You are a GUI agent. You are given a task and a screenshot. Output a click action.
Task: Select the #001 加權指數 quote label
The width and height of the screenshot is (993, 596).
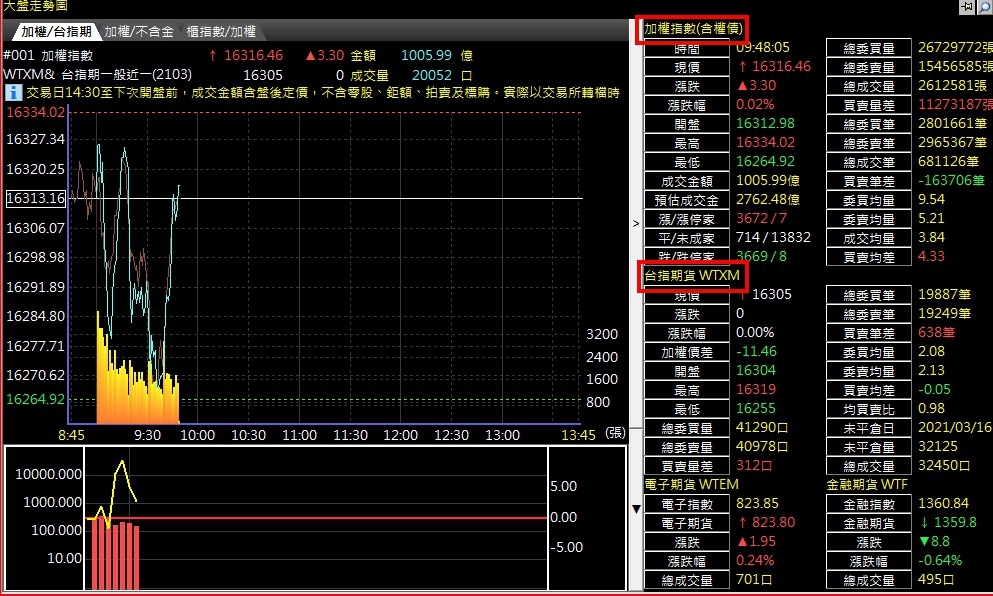coord(47,56)
